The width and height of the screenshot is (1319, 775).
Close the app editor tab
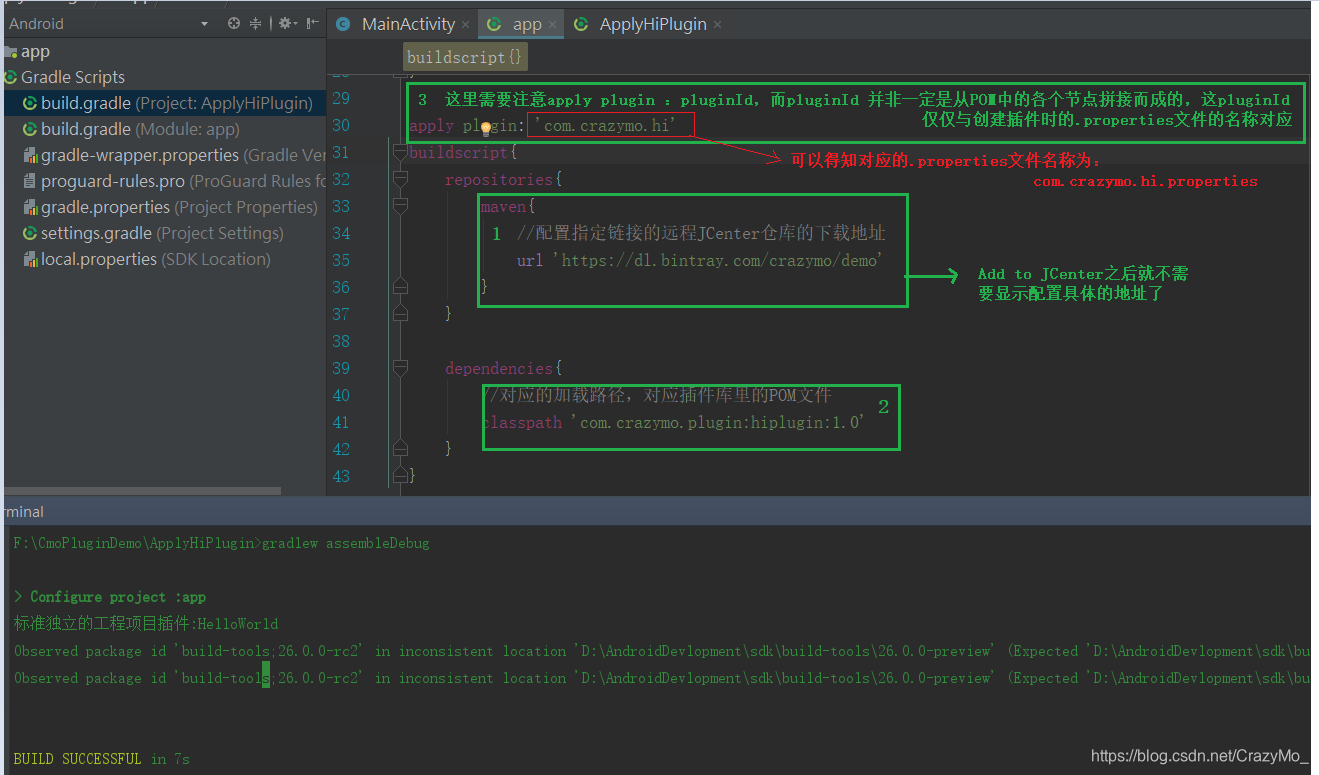click(x=552, y=25)
